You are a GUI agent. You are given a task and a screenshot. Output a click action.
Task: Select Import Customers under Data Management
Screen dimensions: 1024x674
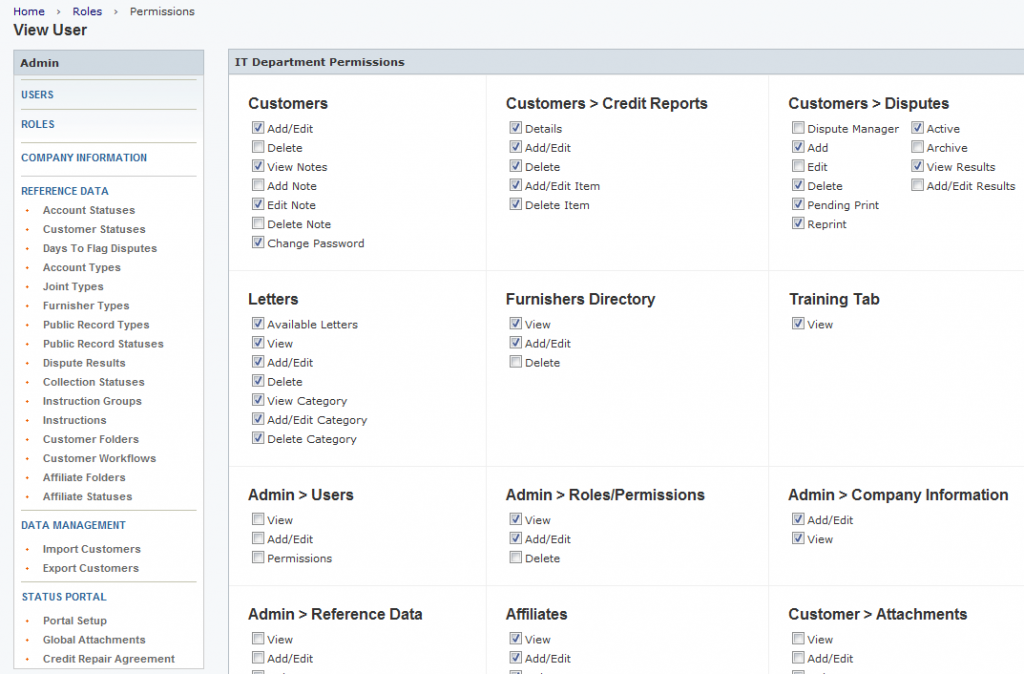point(91,549)
